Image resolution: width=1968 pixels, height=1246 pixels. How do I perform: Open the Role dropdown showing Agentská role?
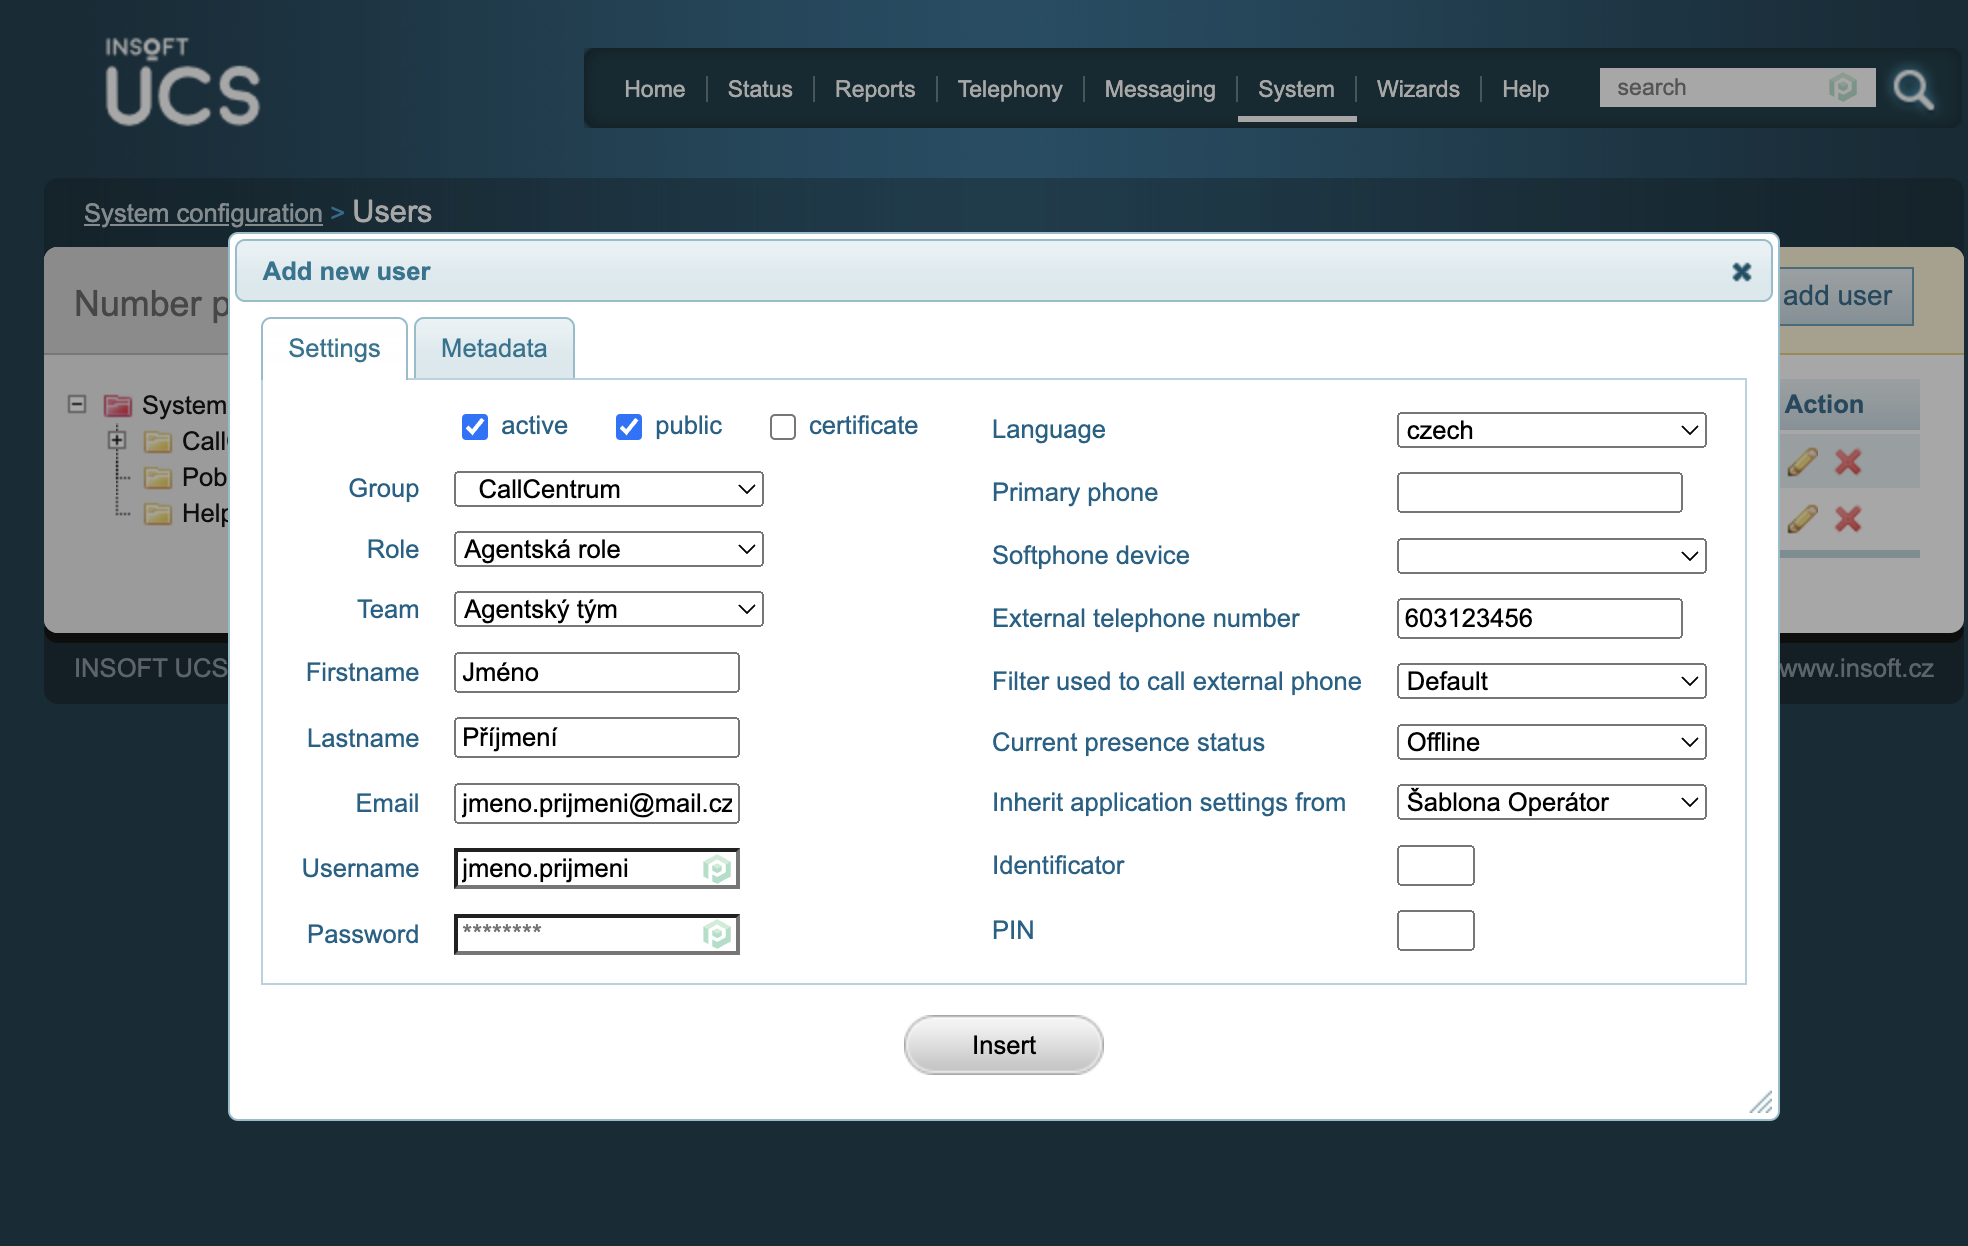[608, 549]
